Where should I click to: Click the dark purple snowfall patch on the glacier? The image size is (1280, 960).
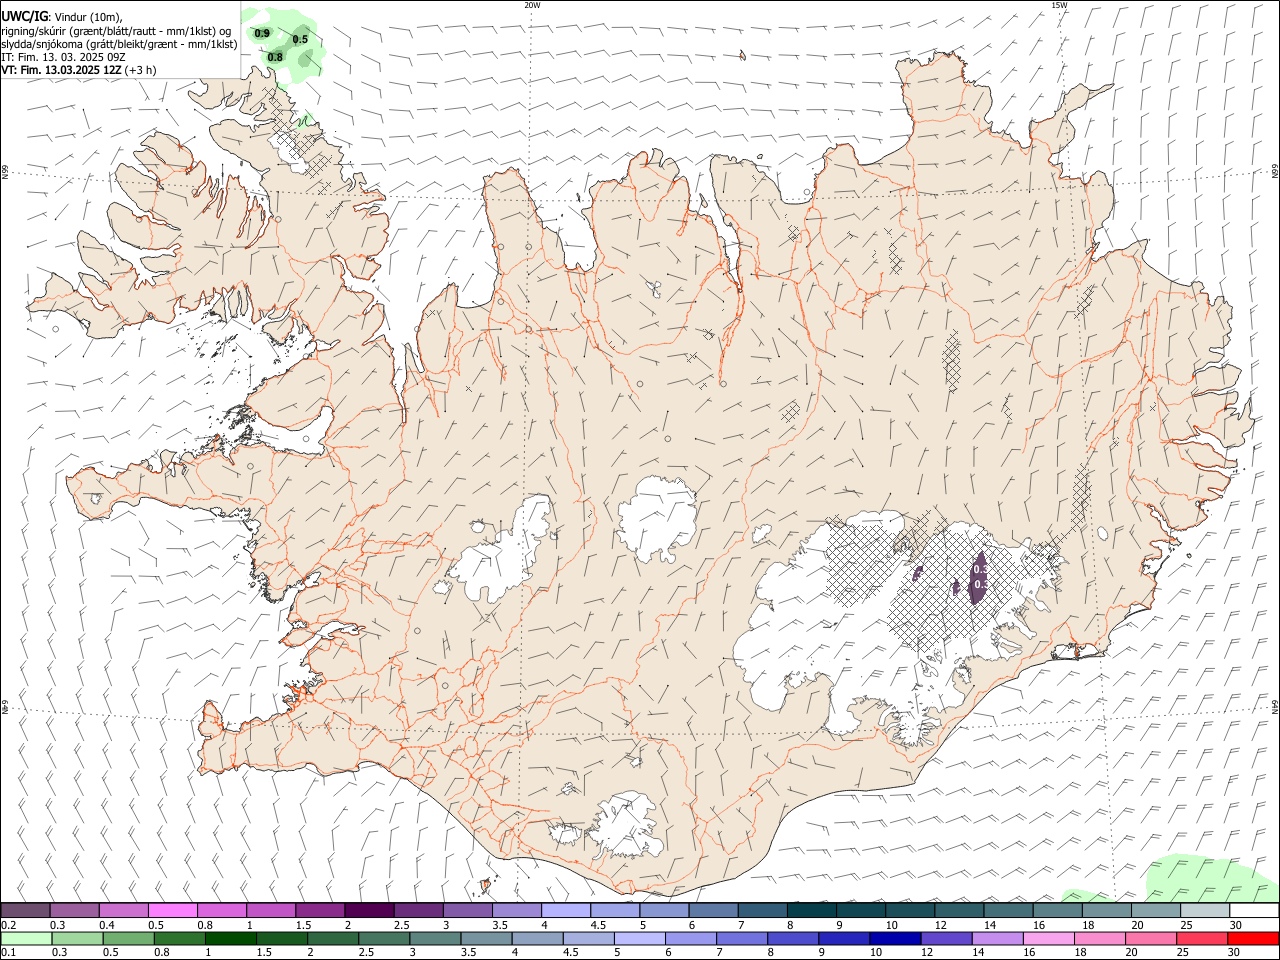point(979,577)
